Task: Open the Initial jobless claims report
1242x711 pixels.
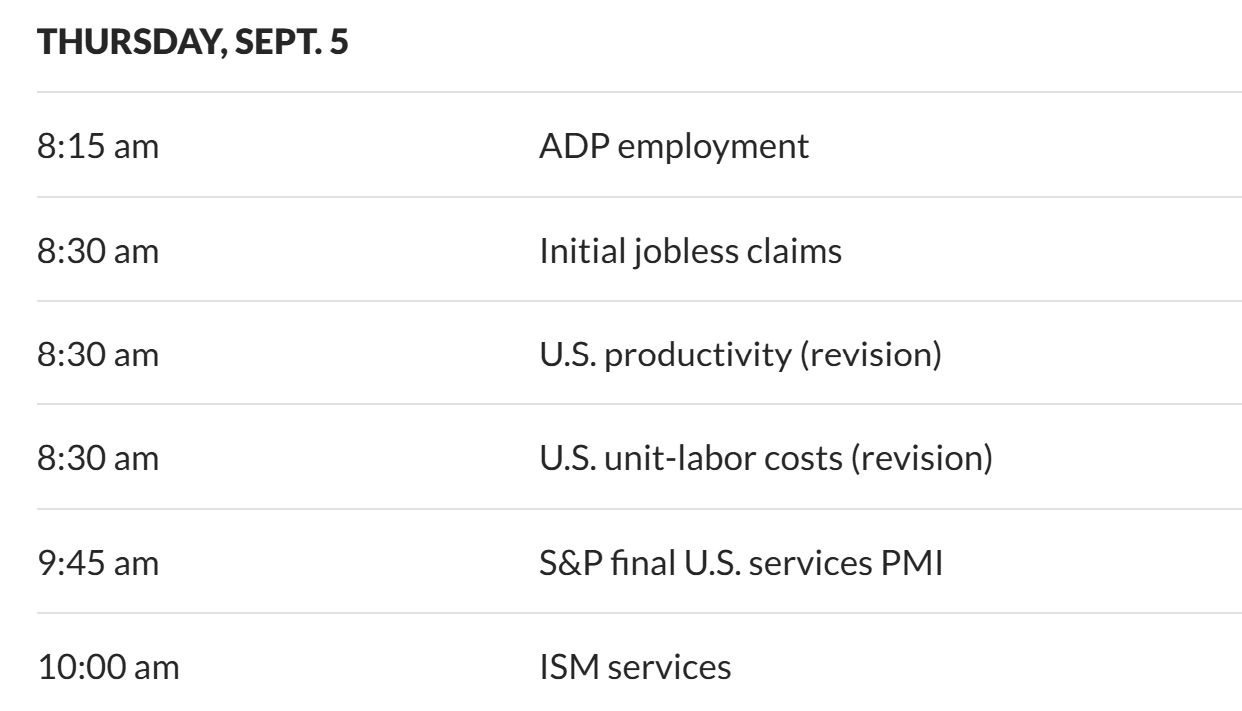Action: click(x=690, y=251)
